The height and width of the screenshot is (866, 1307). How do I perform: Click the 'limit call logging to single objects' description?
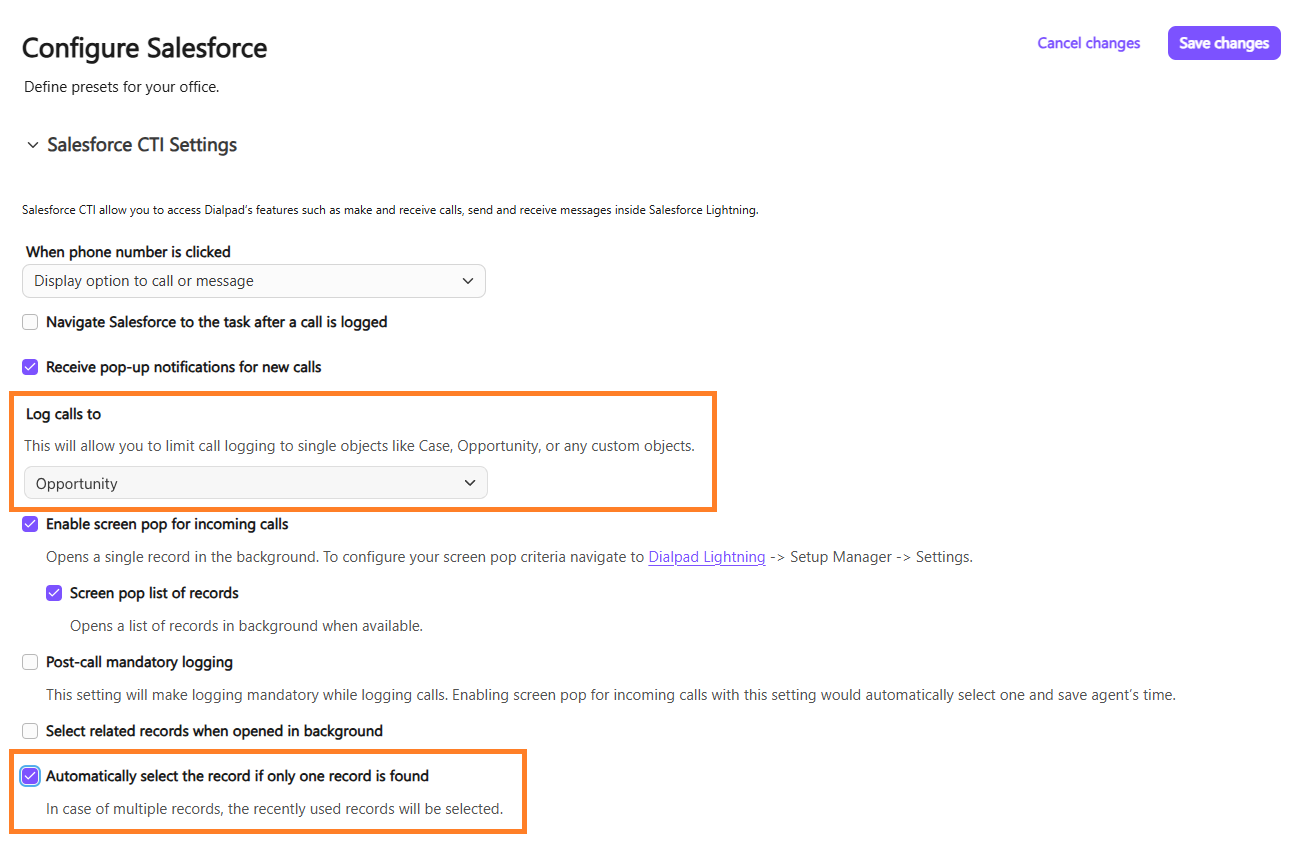pos(359,446)
